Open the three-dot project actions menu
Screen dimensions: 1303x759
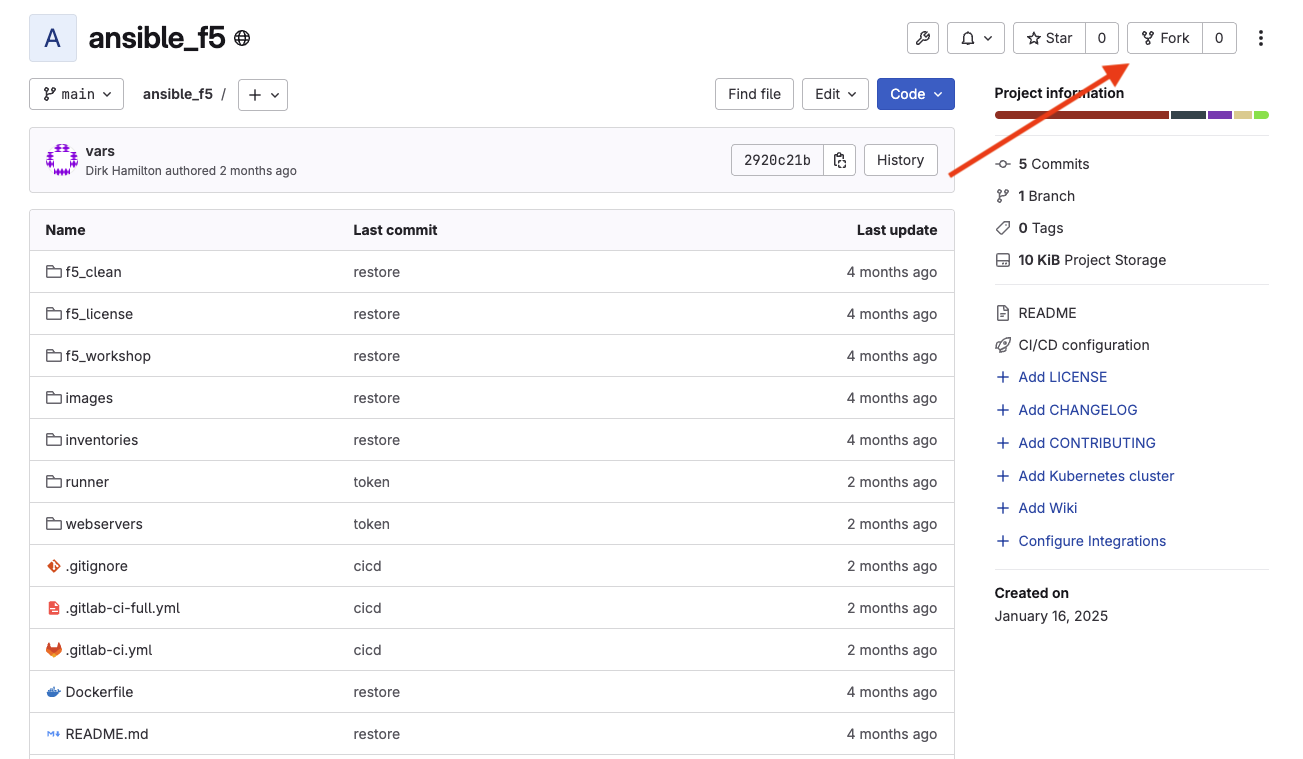pyautogui.click(x=1261, y=38)
